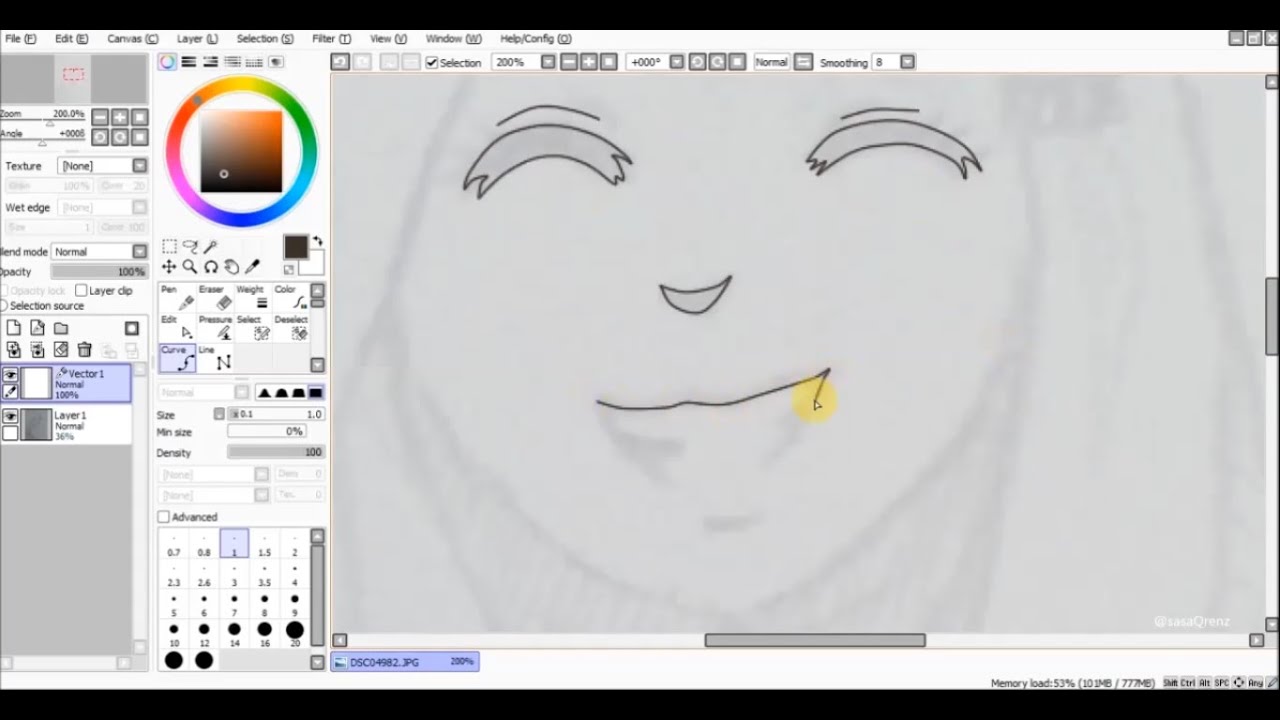Enable the Layer clip checkbox
Screen dimensions: 1280x720
tap(81, 290)
